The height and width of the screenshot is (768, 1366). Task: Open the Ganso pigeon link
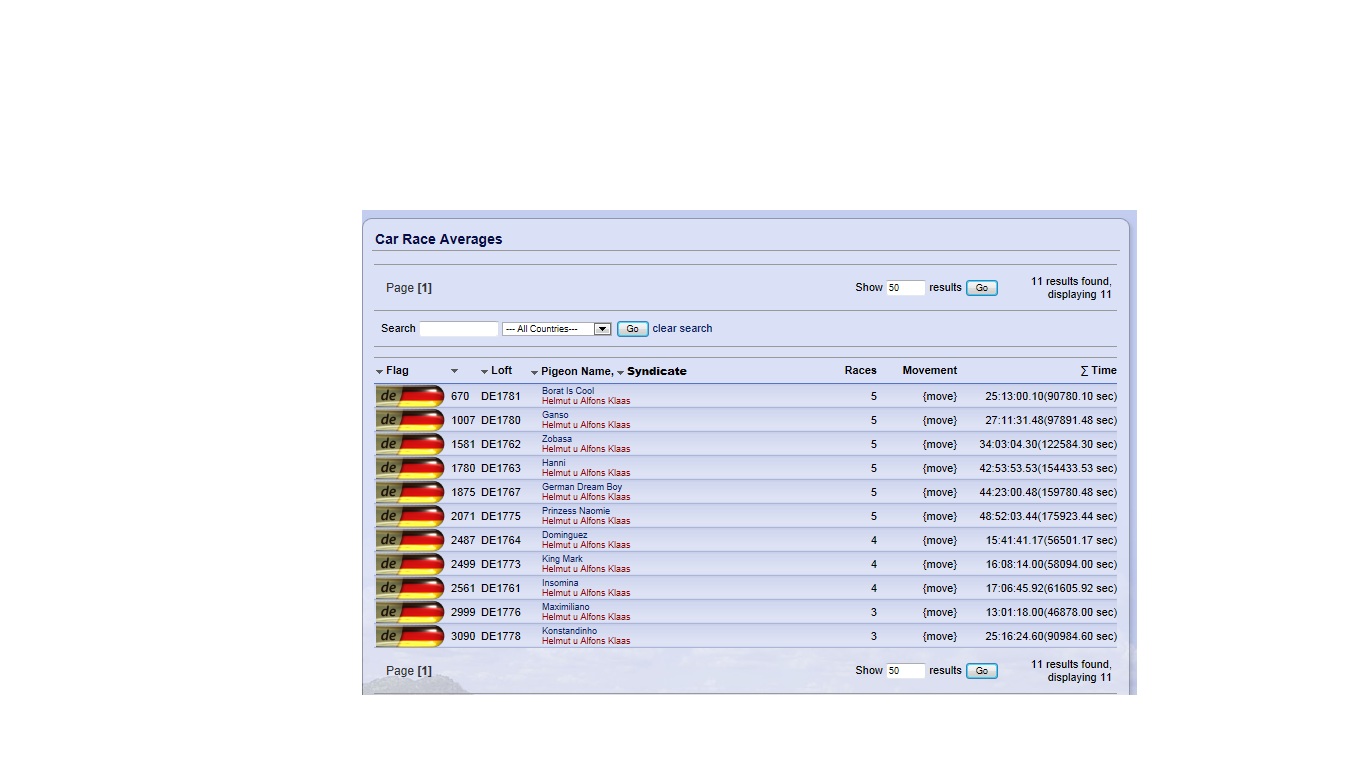(x=555, y=415)
